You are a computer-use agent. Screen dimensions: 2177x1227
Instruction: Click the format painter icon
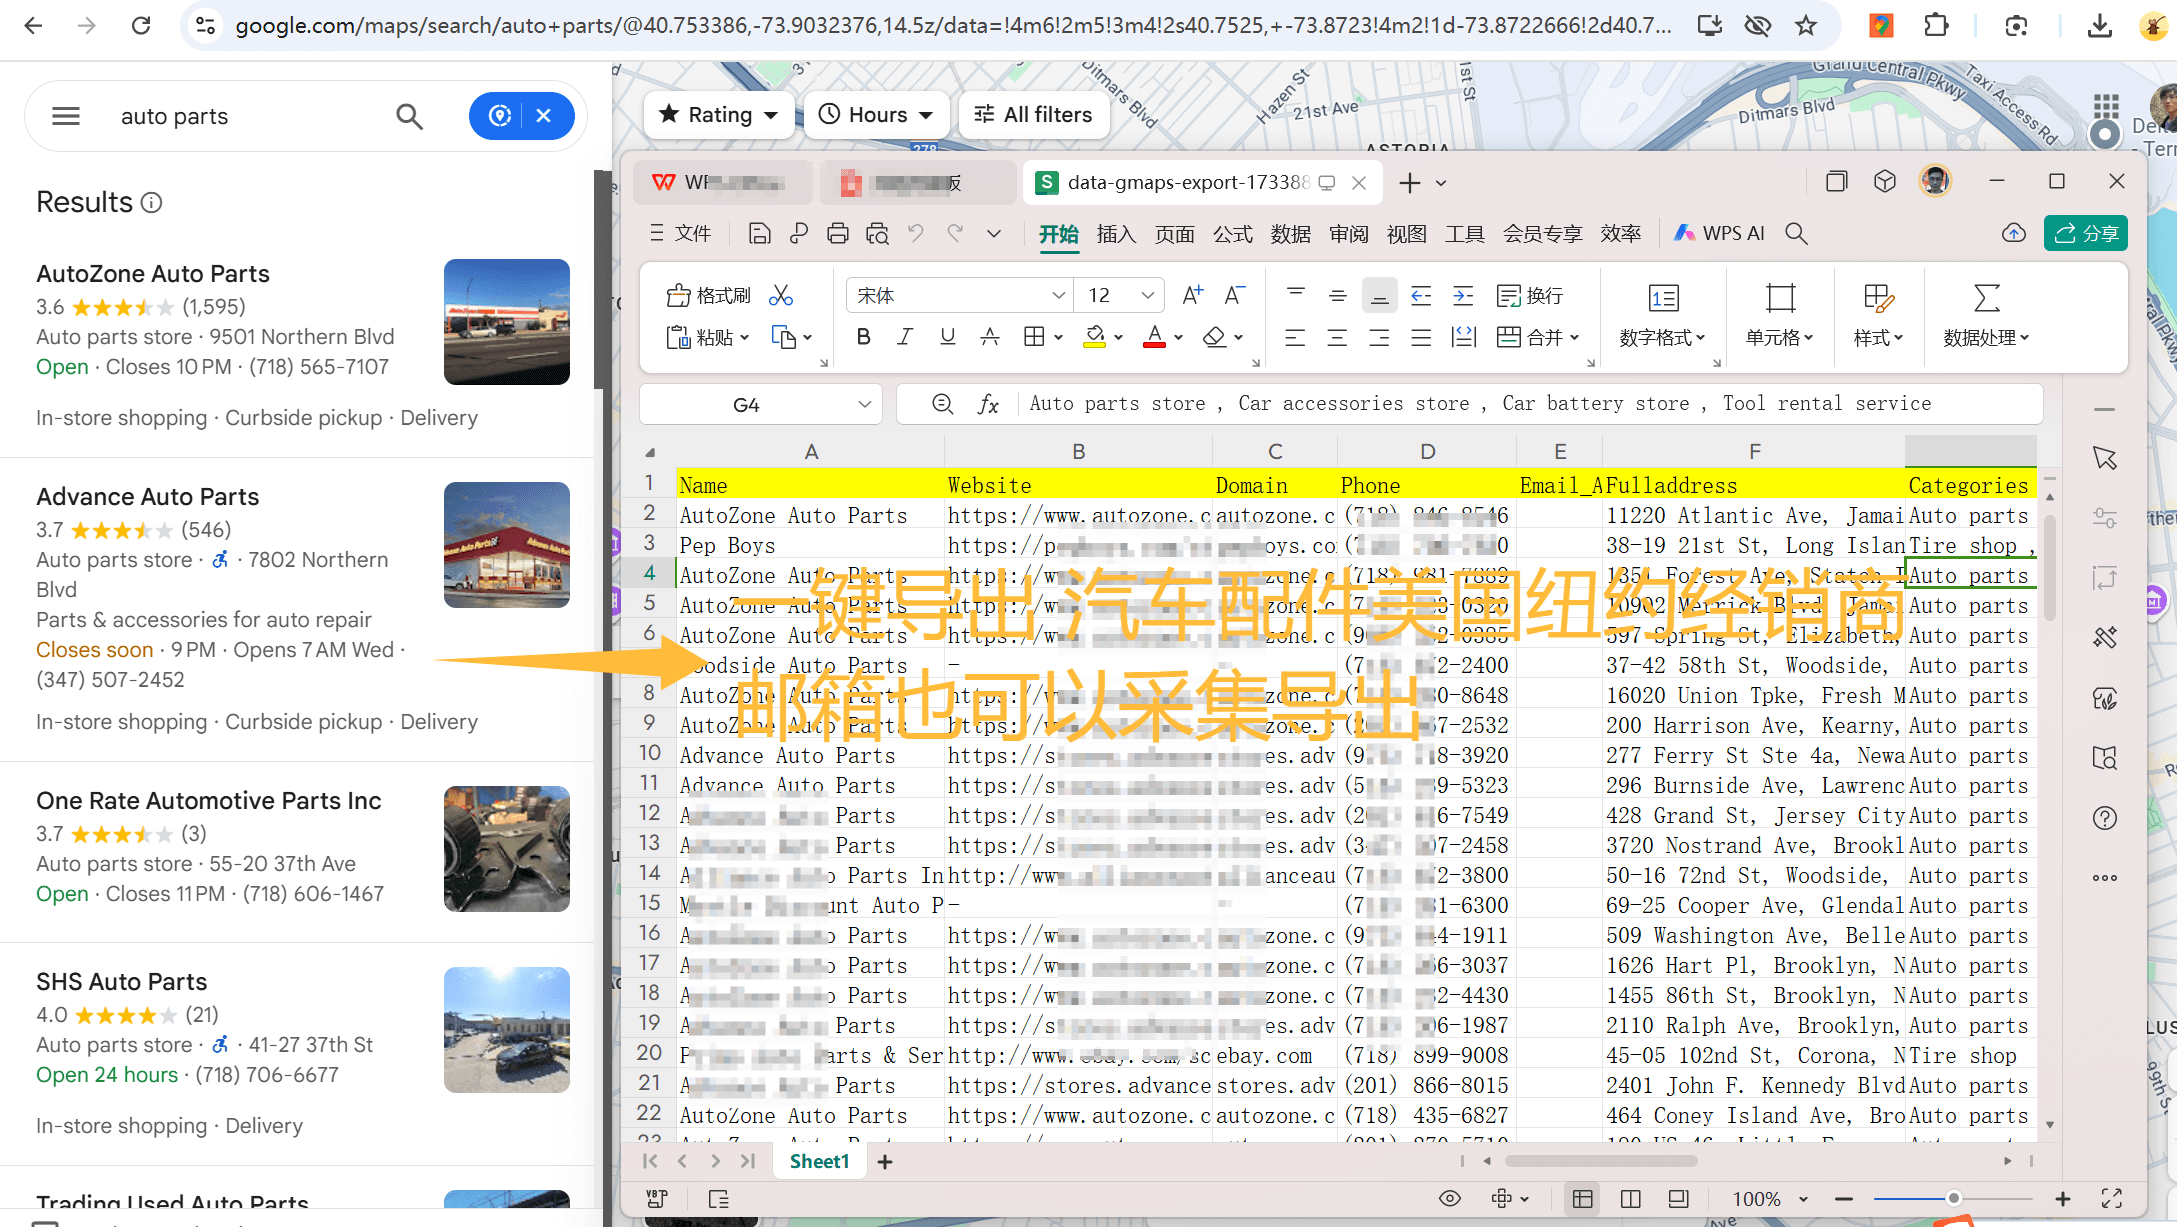[709, 295]
